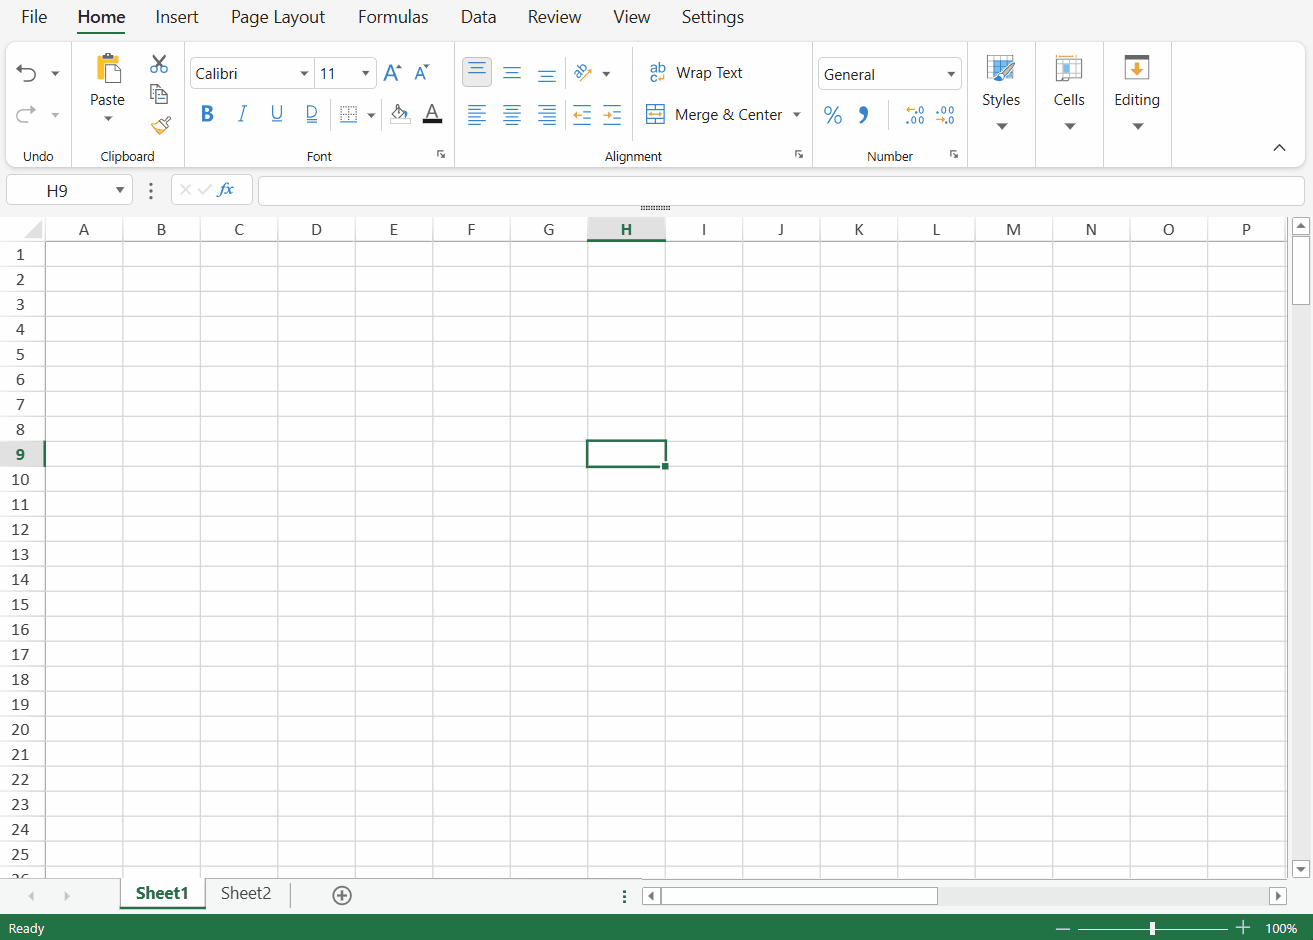Image resolution: width=1313 pixels, height=940 pixels.
Task: Click the Undo arrow icon
Action: click(27, 73)
